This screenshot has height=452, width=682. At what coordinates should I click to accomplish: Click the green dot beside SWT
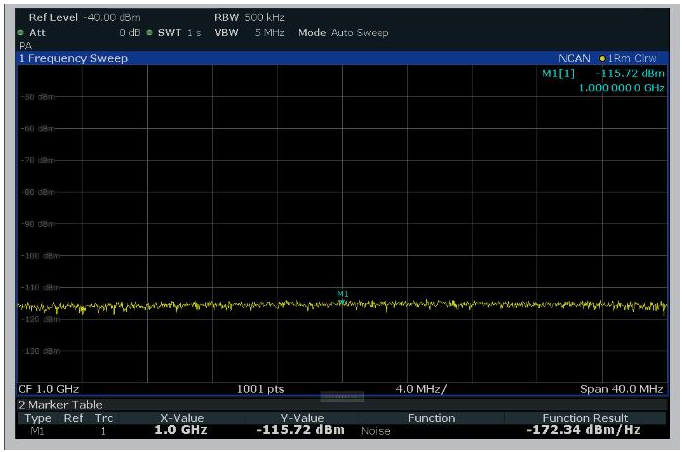150,33
